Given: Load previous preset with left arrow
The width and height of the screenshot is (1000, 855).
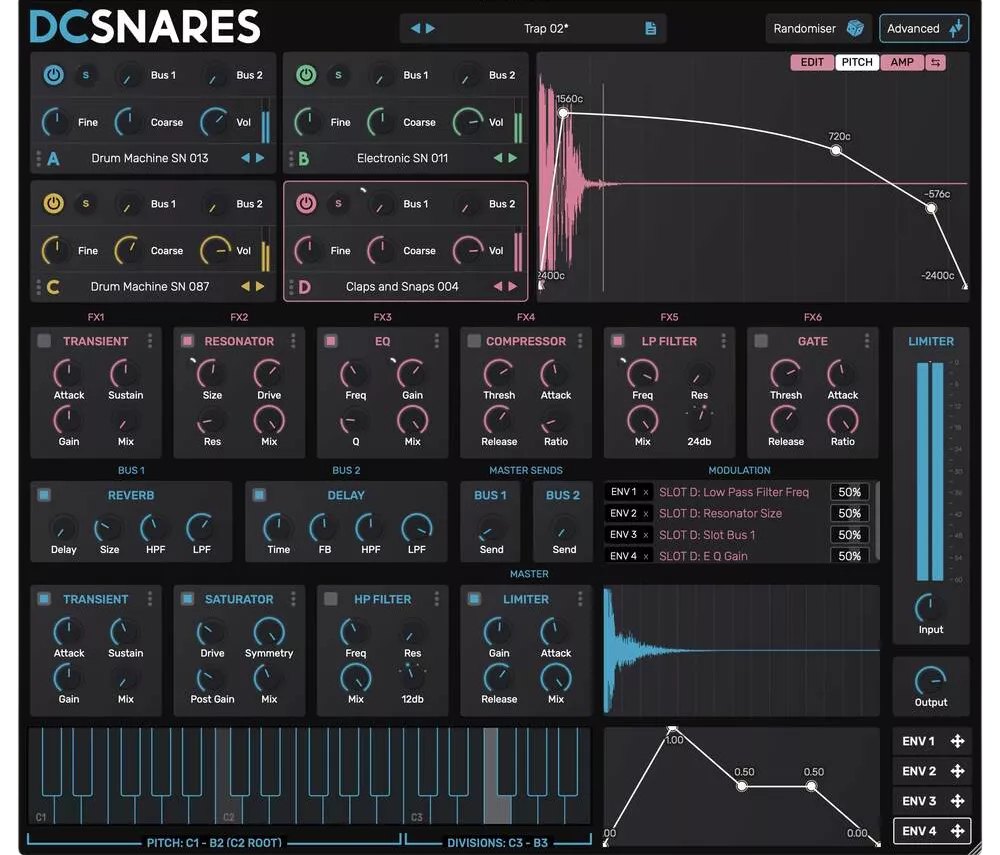Looking at the screenshot, I should click(415, 28).
